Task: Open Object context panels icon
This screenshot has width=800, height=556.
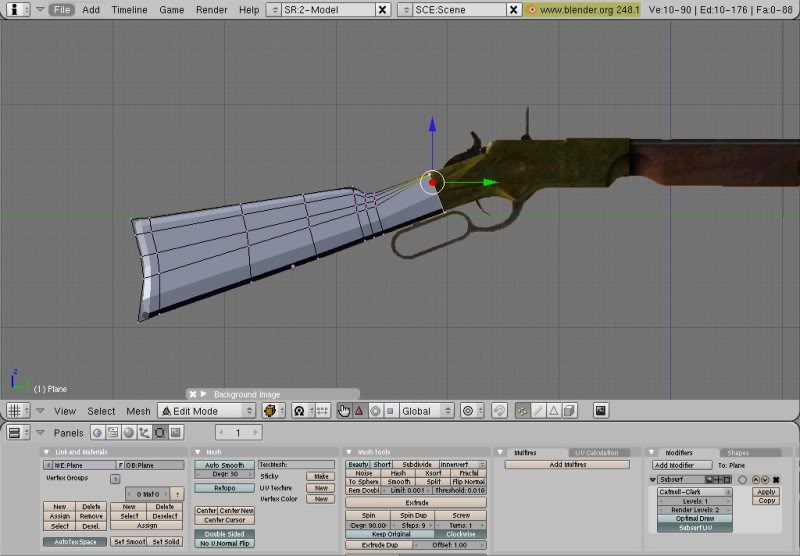Action: [x=144, y=433]
